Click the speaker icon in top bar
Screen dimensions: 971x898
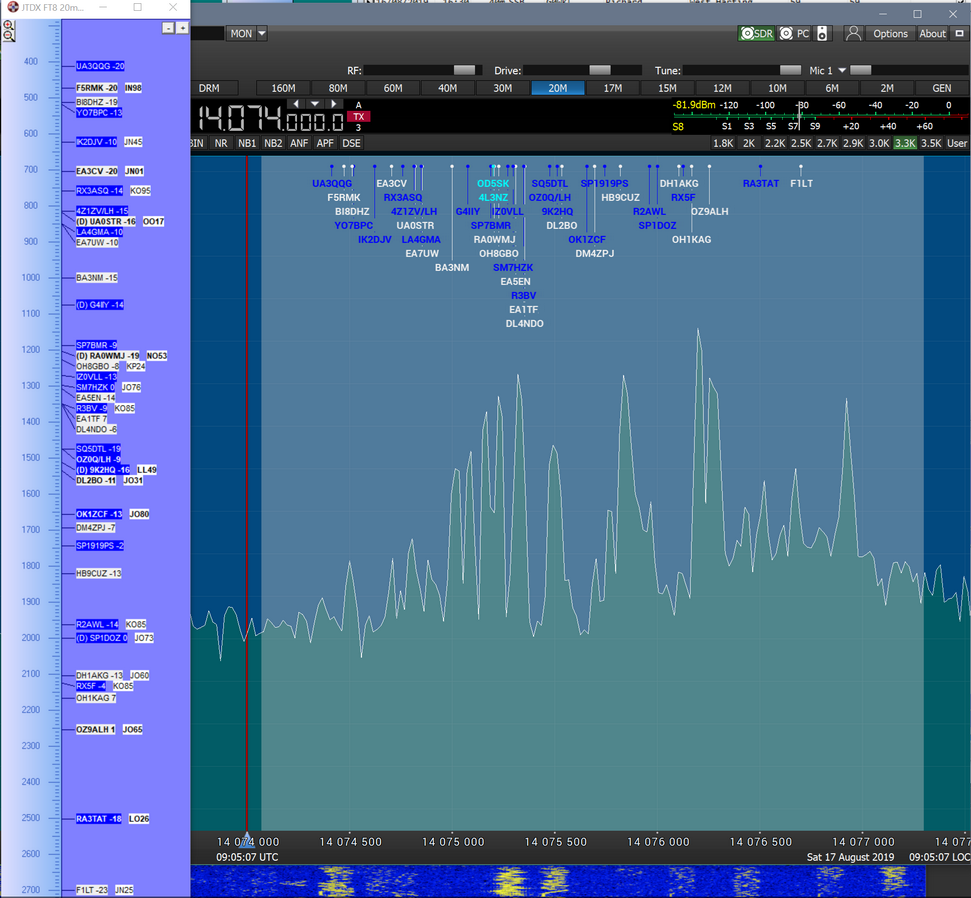click(x=822, y=33)
